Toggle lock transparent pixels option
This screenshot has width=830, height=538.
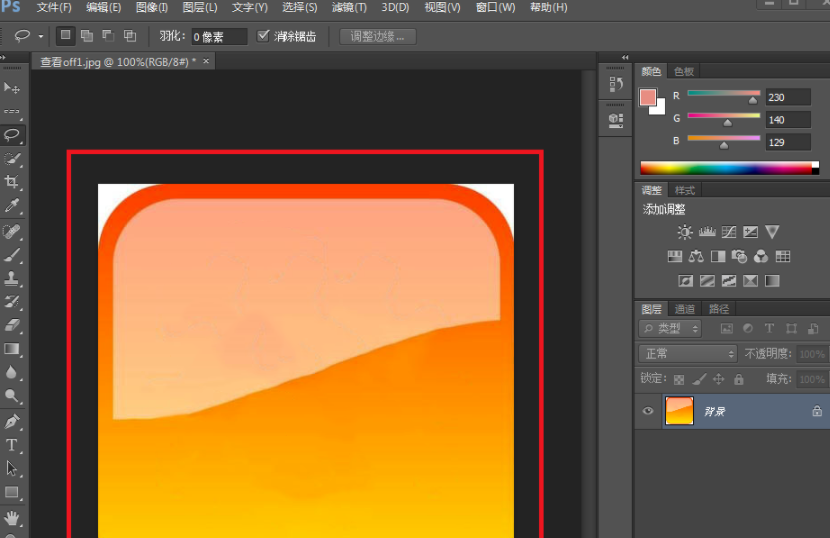click(679, 380)
